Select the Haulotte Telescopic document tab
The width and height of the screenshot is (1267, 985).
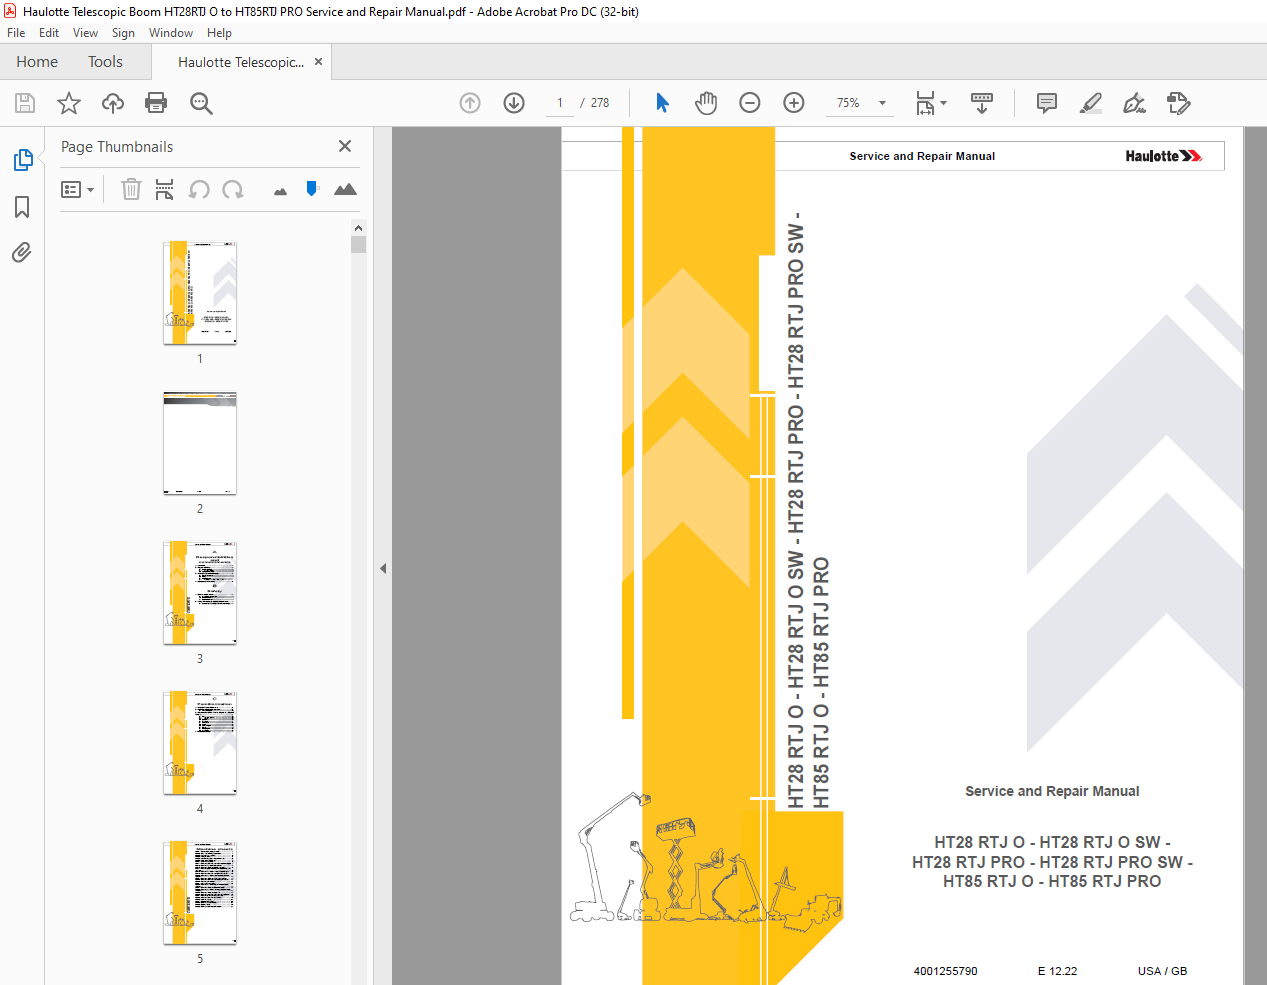(x=240, y=62)
